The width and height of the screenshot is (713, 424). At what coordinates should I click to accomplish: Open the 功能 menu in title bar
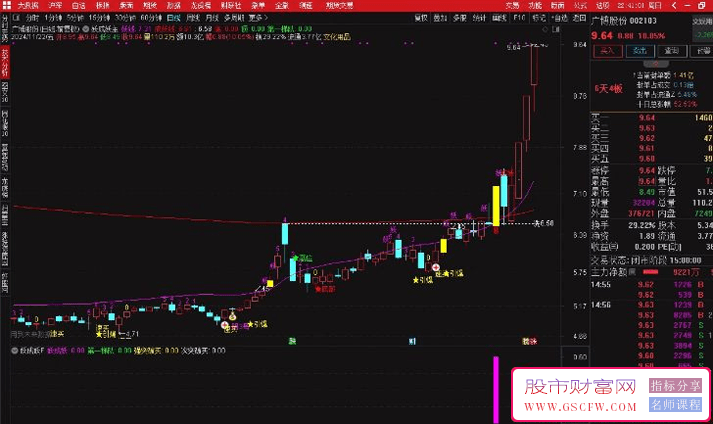coord(535,5)
